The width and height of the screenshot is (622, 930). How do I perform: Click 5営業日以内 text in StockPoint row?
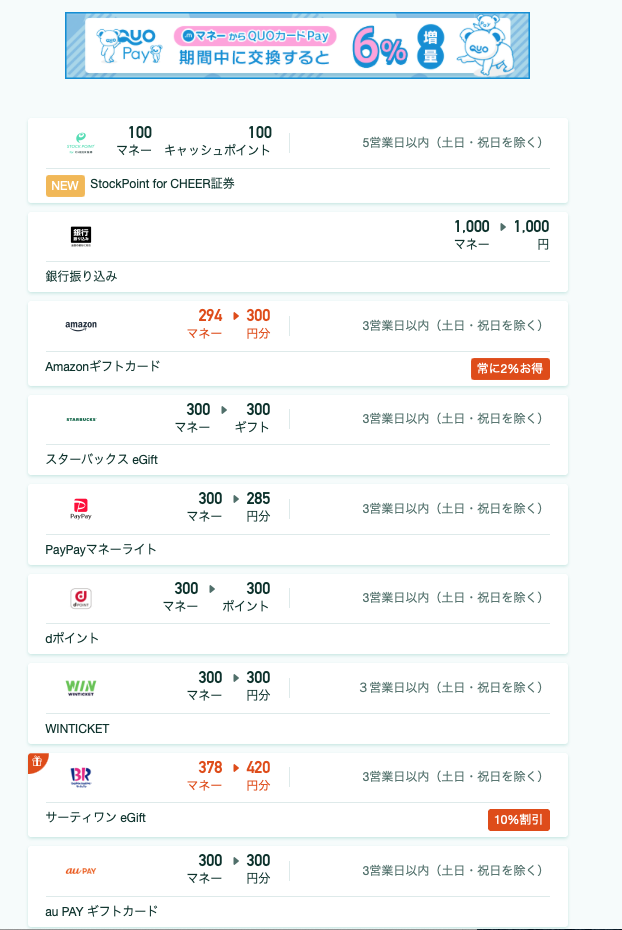point(452,143)
